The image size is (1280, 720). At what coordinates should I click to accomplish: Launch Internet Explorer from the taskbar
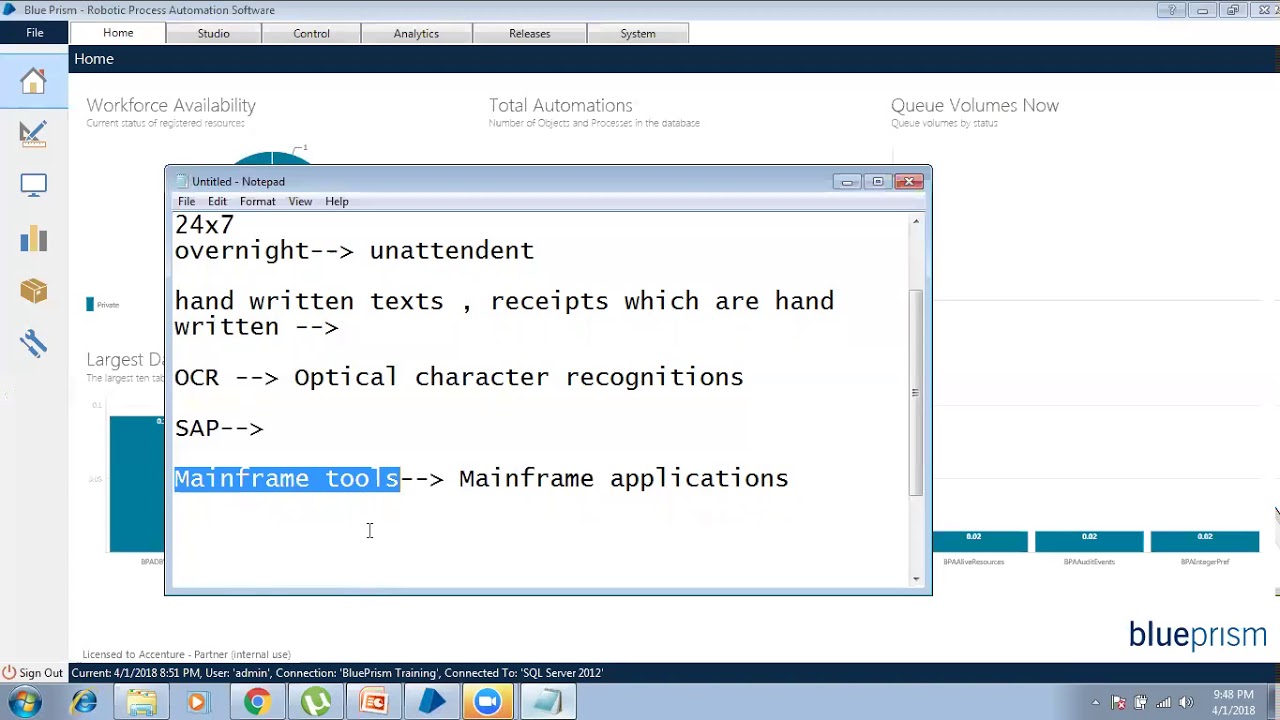(x=84, y=702)
